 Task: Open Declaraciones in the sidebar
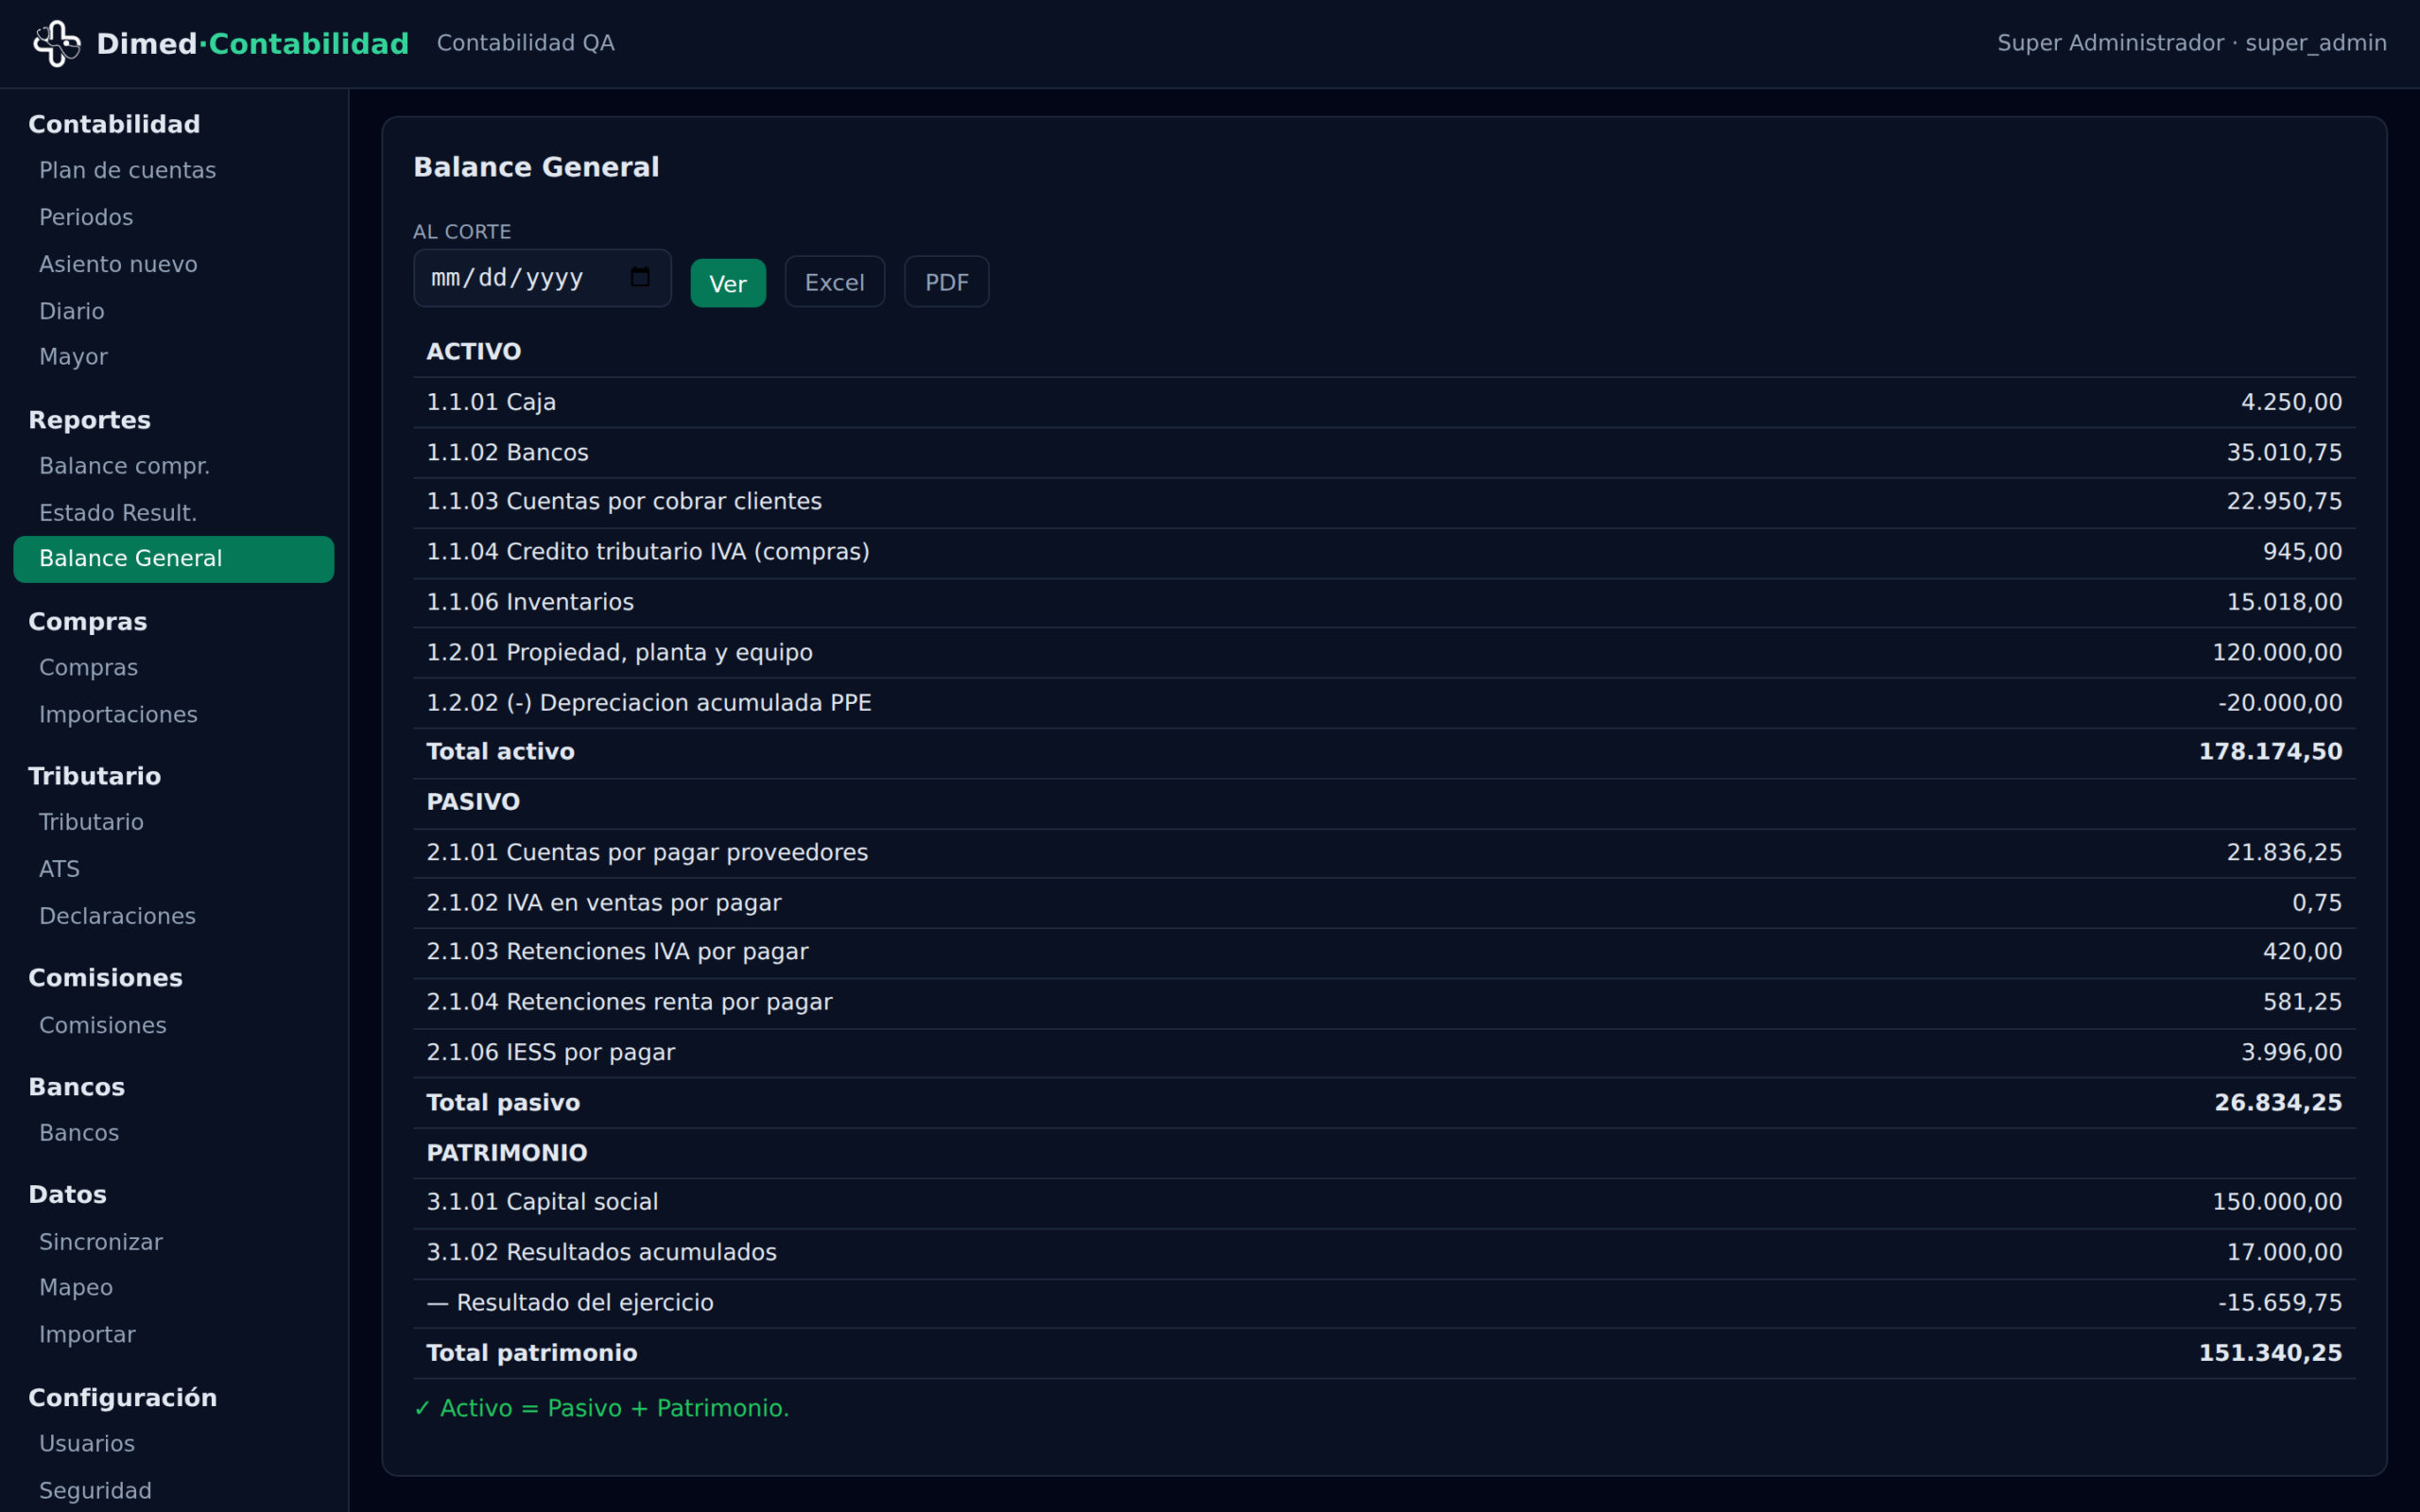[117, 916]
